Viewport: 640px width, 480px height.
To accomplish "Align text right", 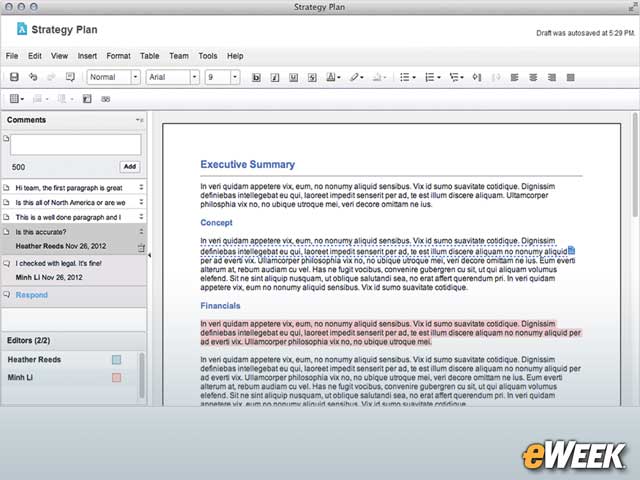I will [x=552, y=78].
